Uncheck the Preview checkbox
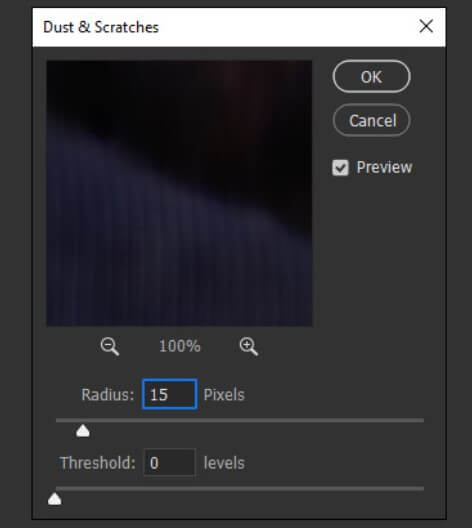This screenshot has height=528, width=472. point(340,167)
